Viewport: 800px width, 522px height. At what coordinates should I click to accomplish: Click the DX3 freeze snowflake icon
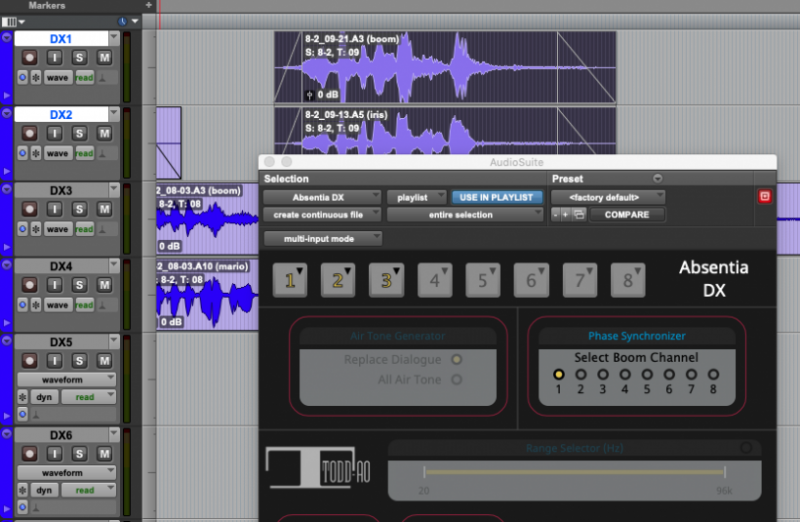coord(36,229)
